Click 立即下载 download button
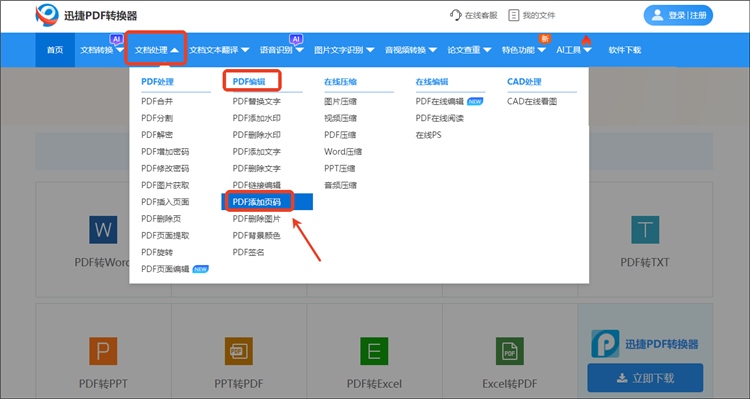 point(645,378)
